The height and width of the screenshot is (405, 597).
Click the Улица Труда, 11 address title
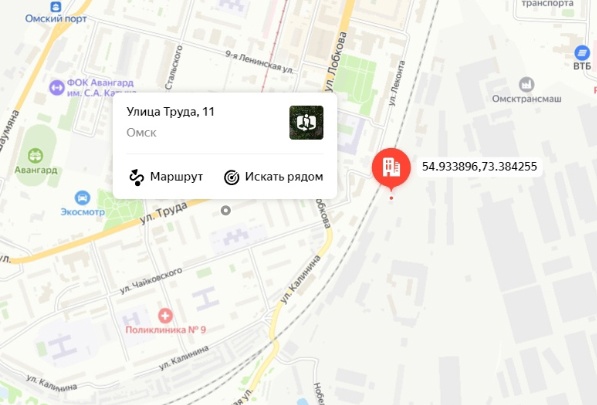click(170, 112)
